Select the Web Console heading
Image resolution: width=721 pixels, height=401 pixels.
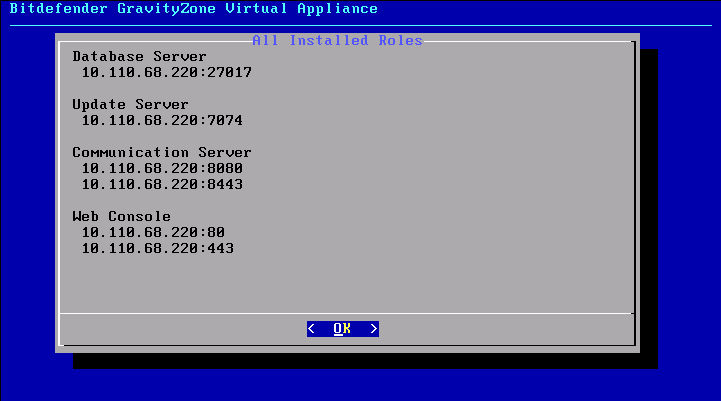[x=121, y=217]
